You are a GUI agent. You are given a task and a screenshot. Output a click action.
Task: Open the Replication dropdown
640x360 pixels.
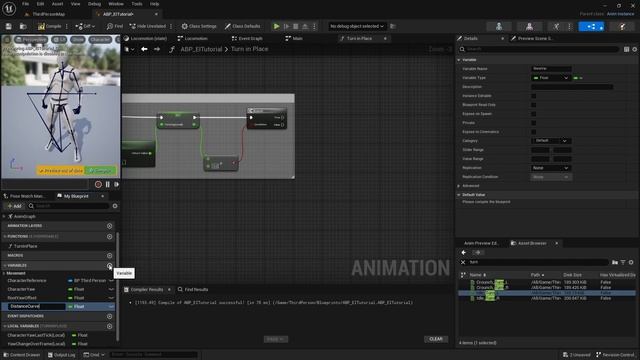[551, 168]
